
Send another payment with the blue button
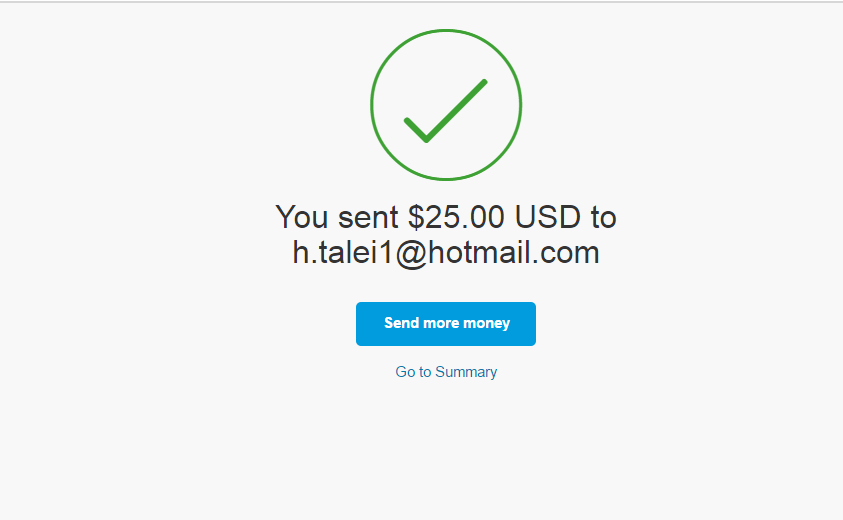[446, 324]
